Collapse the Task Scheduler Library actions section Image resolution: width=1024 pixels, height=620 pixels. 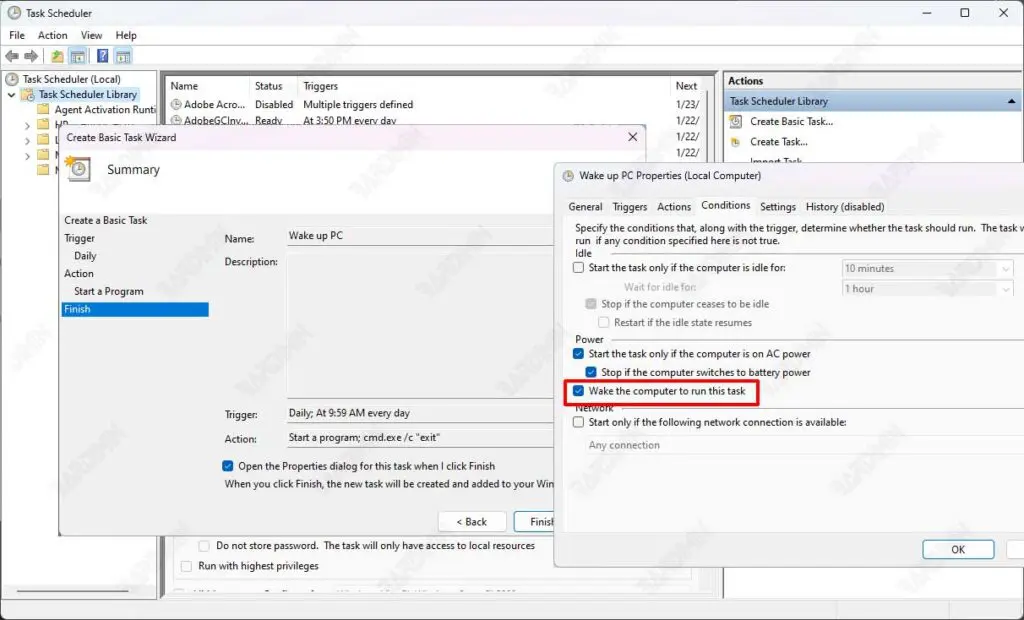1011,101
